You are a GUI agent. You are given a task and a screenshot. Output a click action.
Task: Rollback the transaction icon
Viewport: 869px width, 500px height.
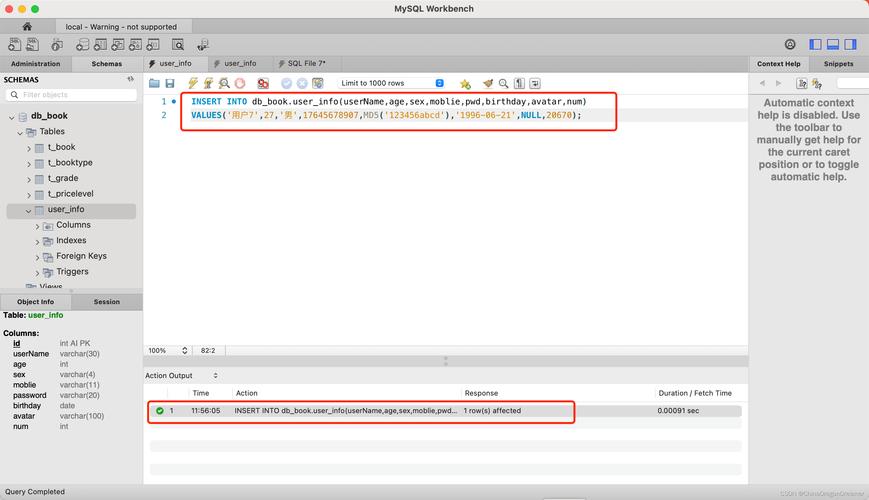[302, 83]
